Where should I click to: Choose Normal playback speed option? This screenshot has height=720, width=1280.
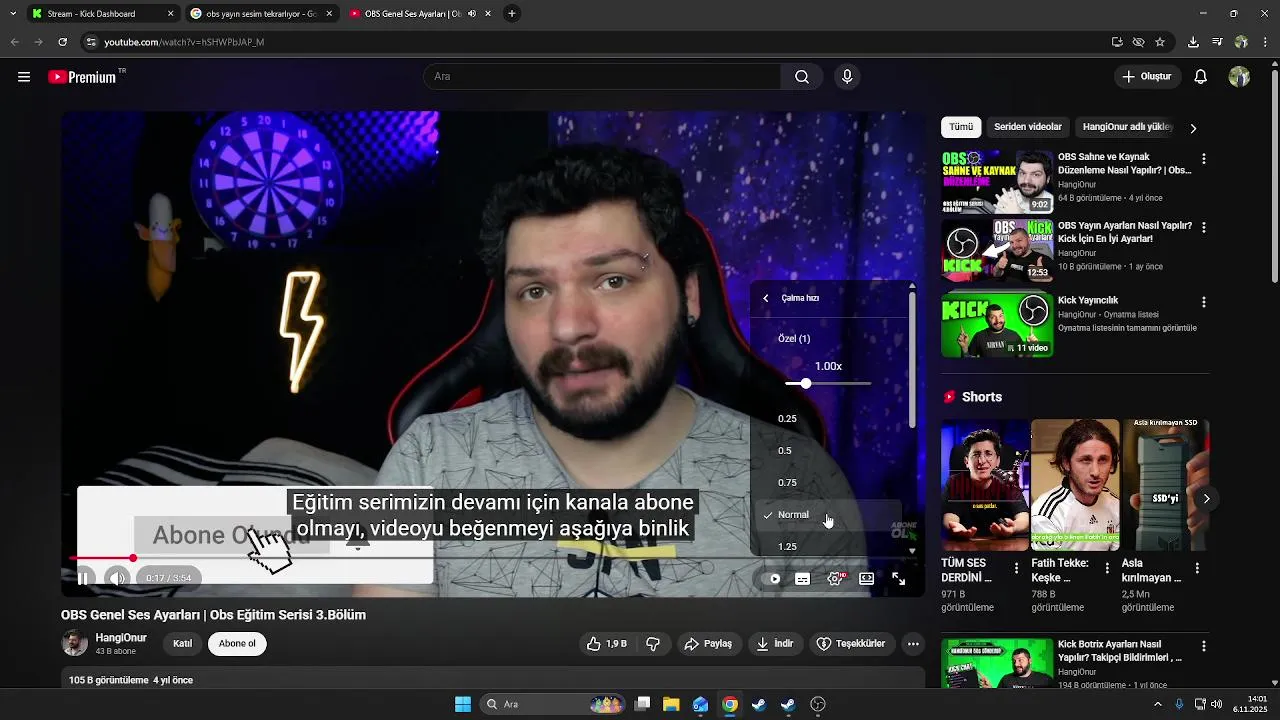click(x=828, y=515)
